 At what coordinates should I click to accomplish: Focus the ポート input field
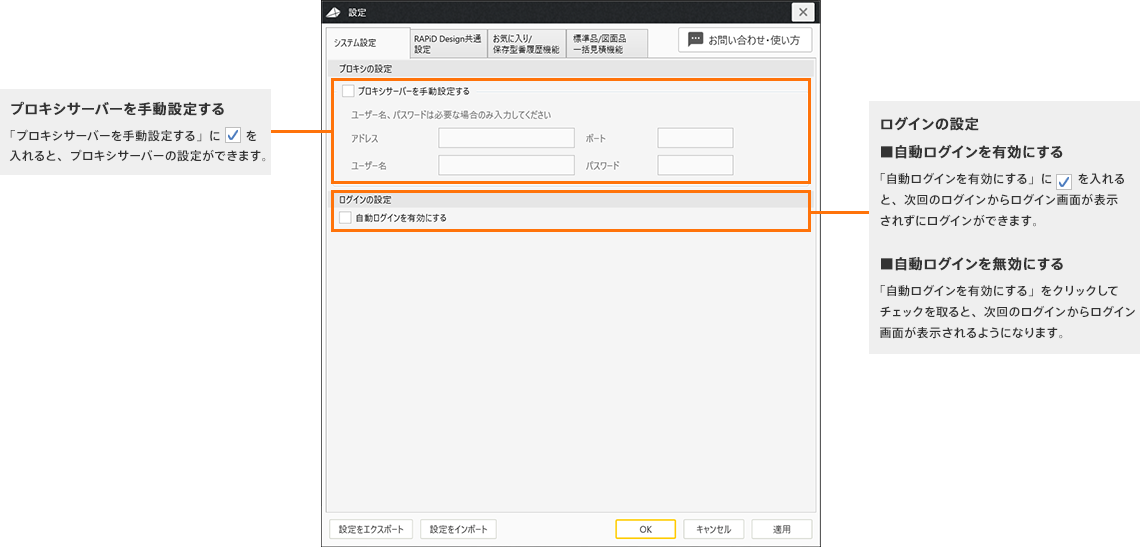695,138
